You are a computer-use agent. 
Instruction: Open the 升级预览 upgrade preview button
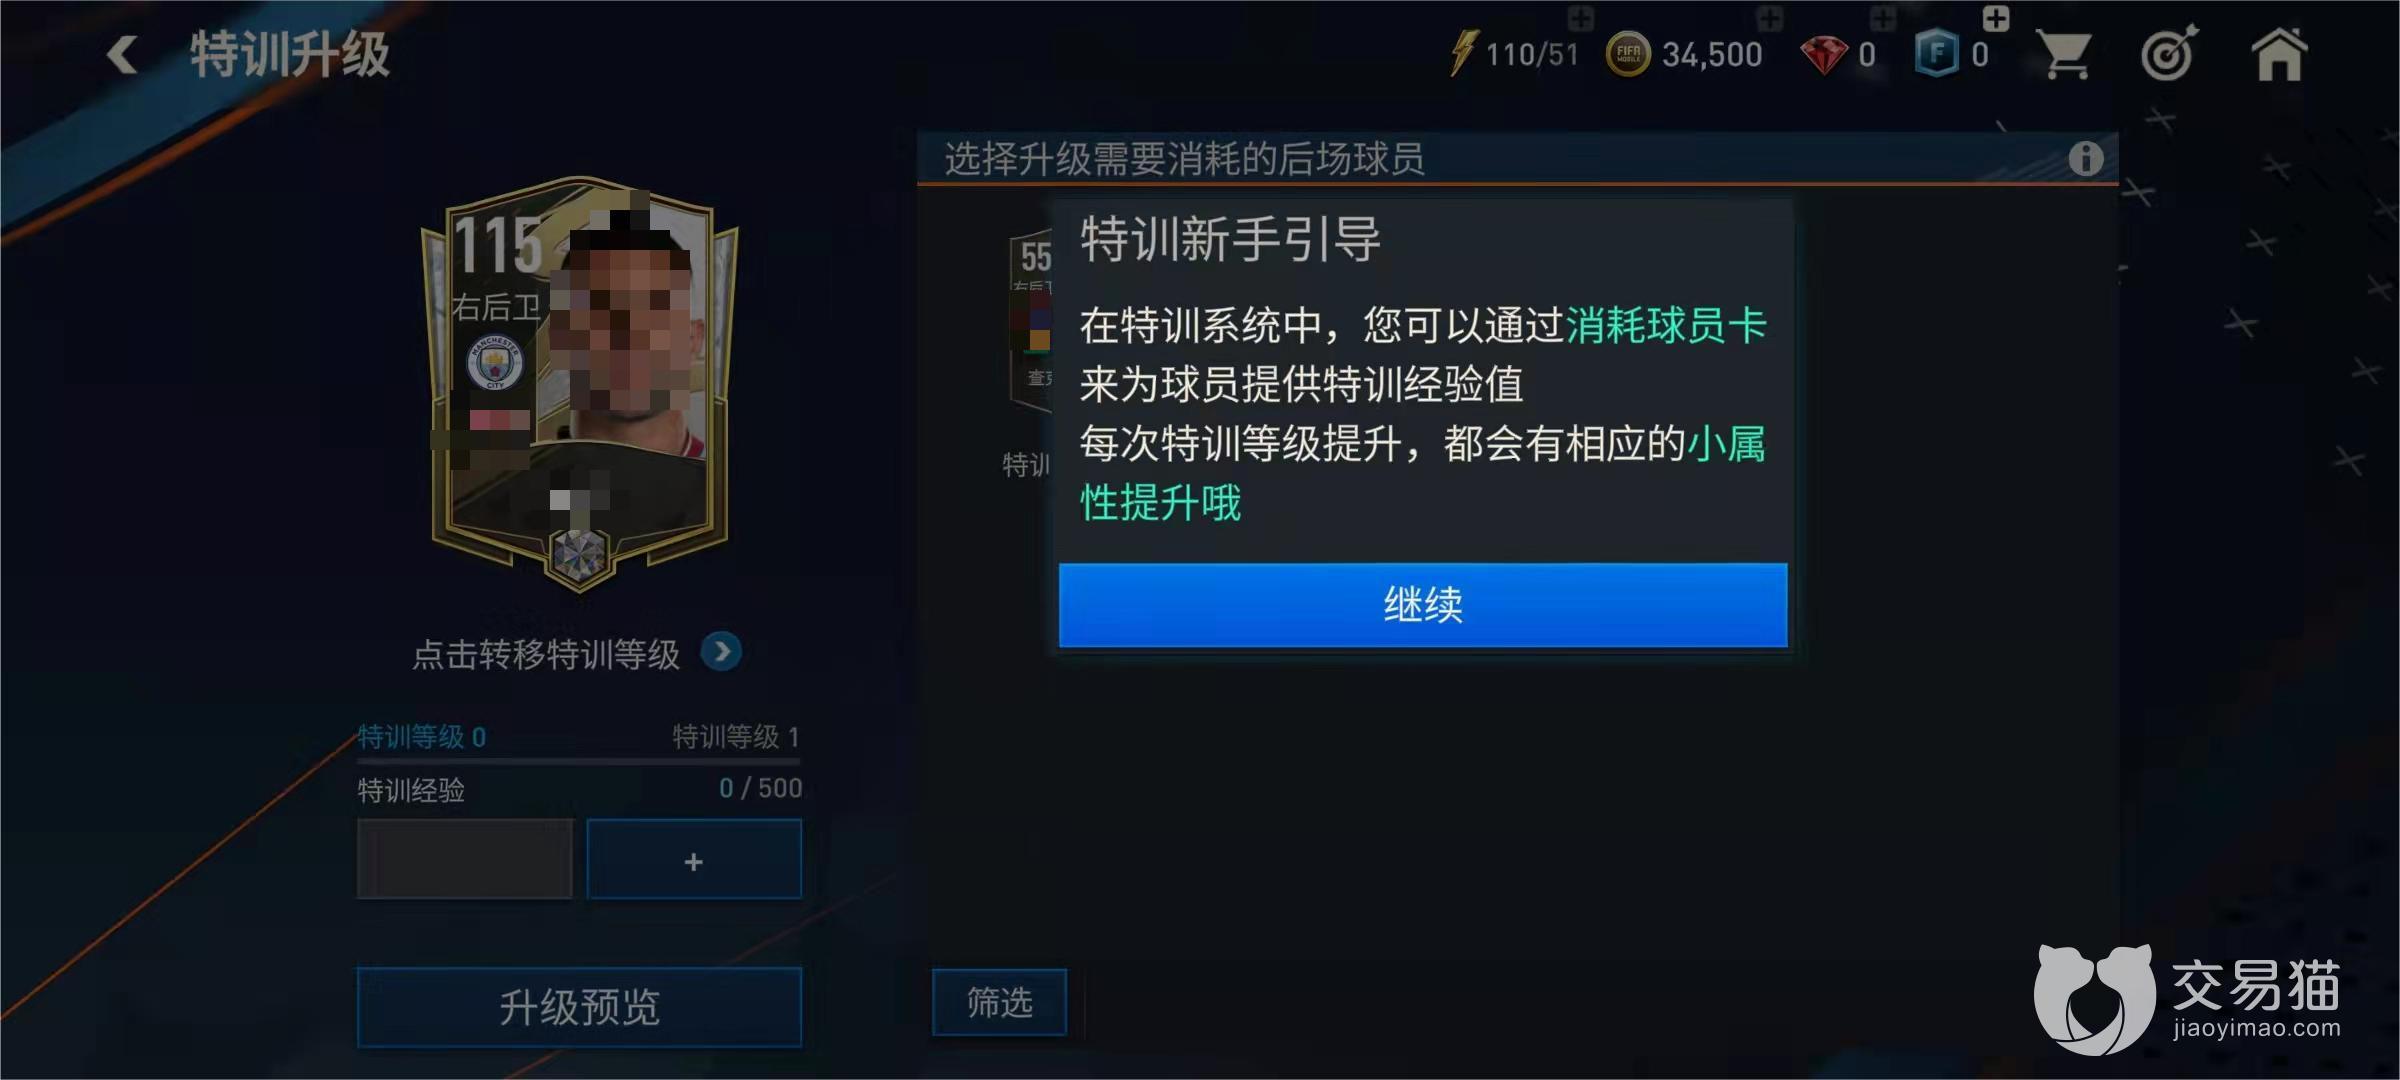(x=579, y=1007)
